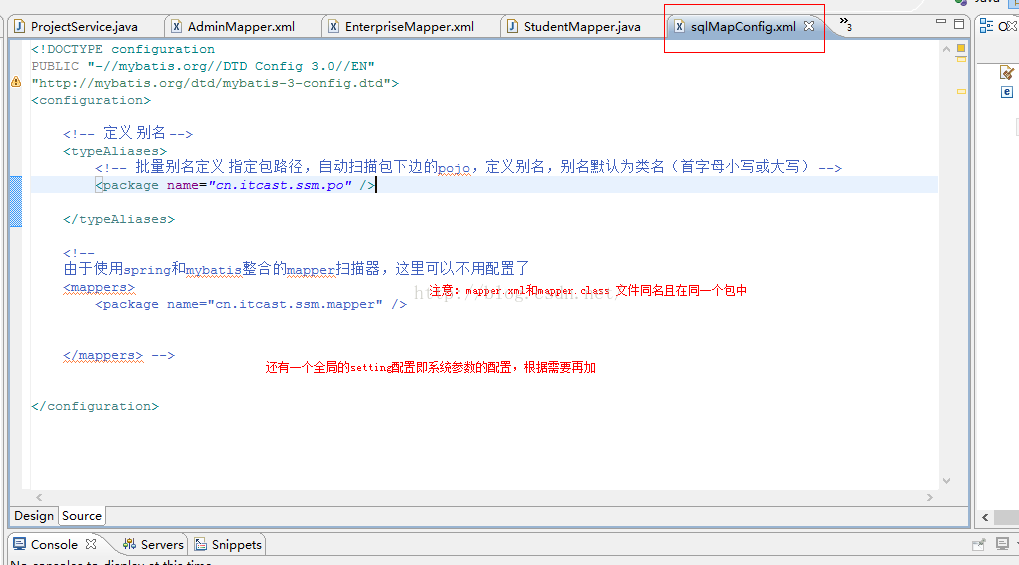Click the "cn.itcast.ssm.mapper" package line
This screenshot has width=1019, height=565.
tap(251, 304)
